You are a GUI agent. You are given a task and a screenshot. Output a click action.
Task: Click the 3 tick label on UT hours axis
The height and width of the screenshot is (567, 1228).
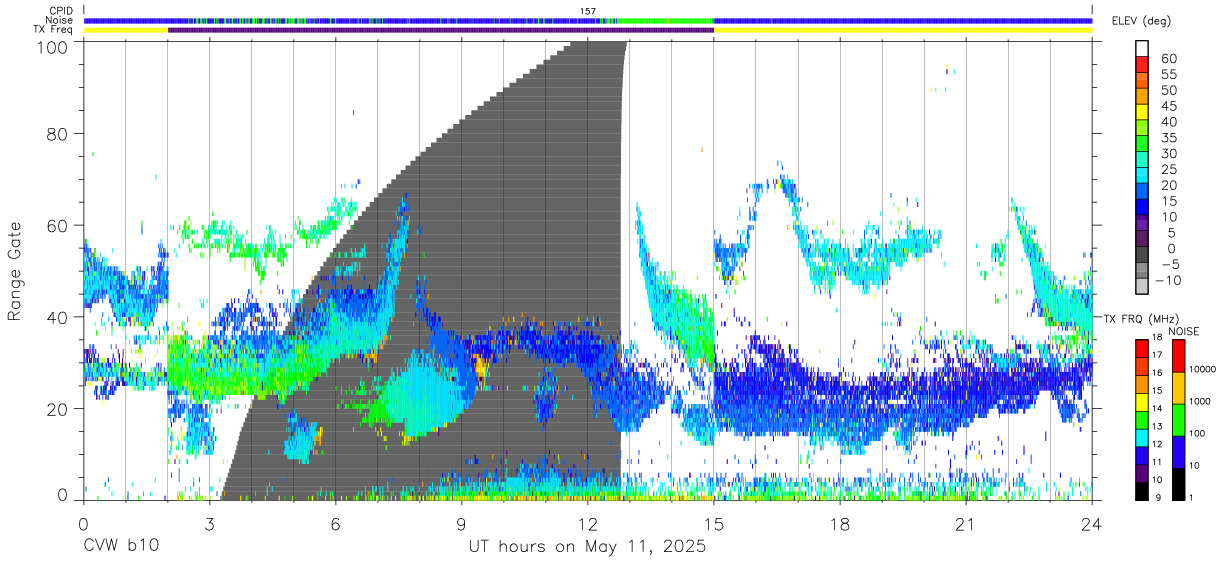(209, 525)
